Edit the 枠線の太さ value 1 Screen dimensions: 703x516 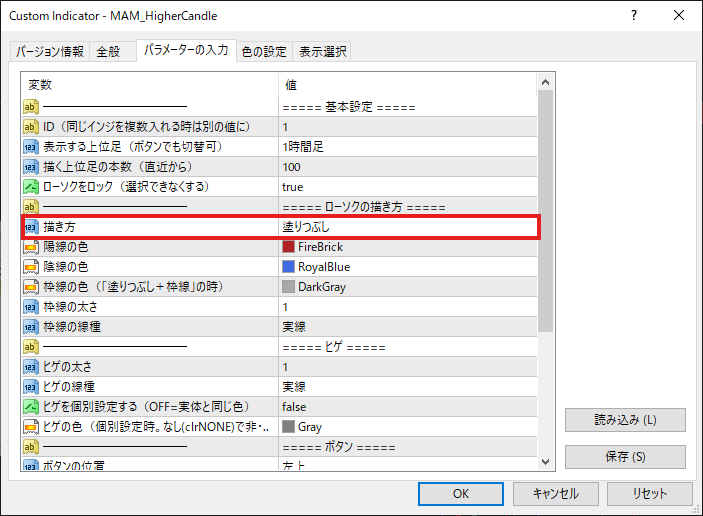coord(407,307)
